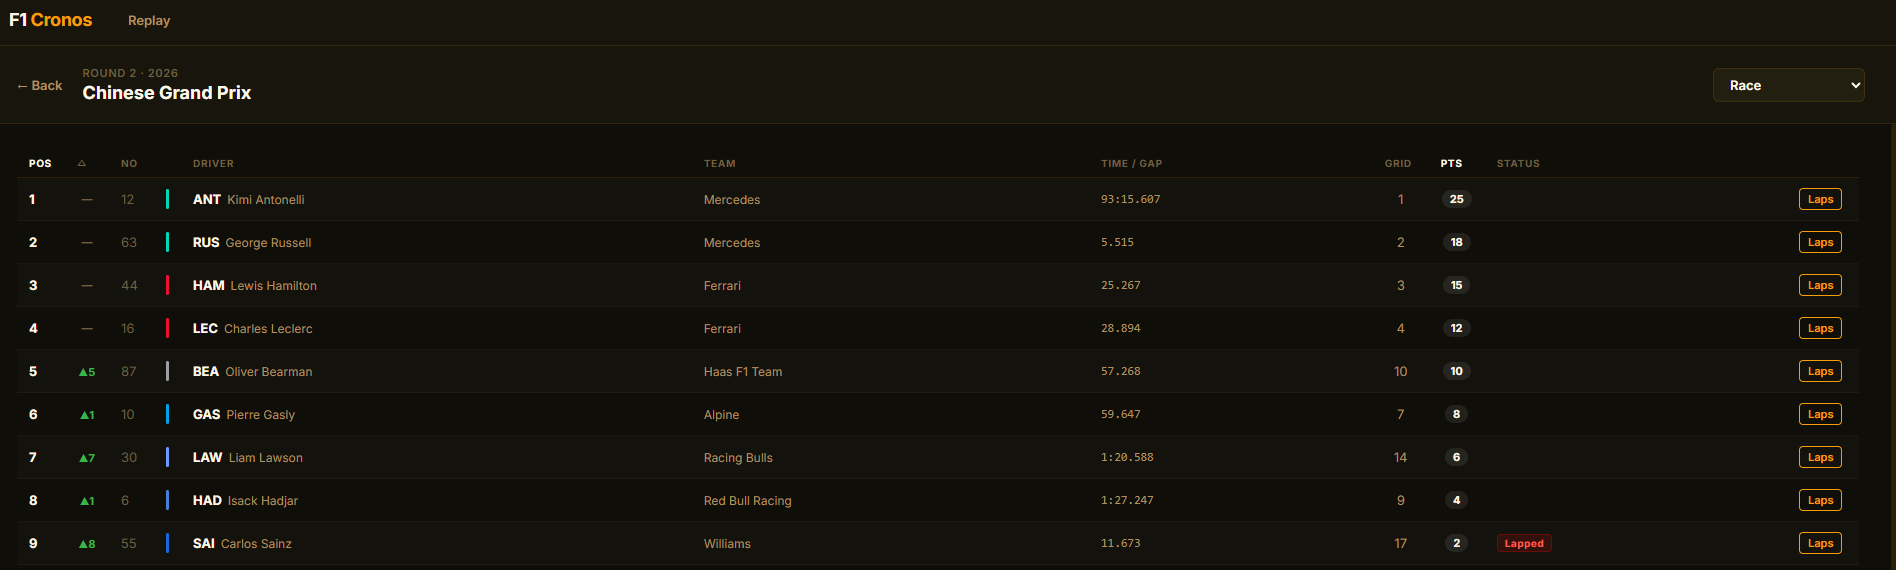Click the Chinese Grand Prix title
The width and height of the screenshot is (1896, 570).
167,93
